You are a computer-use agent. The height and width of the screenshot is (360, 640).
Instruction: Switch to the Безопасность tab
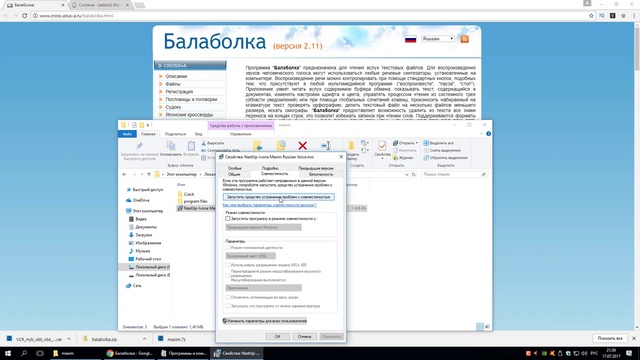(321, 174)
